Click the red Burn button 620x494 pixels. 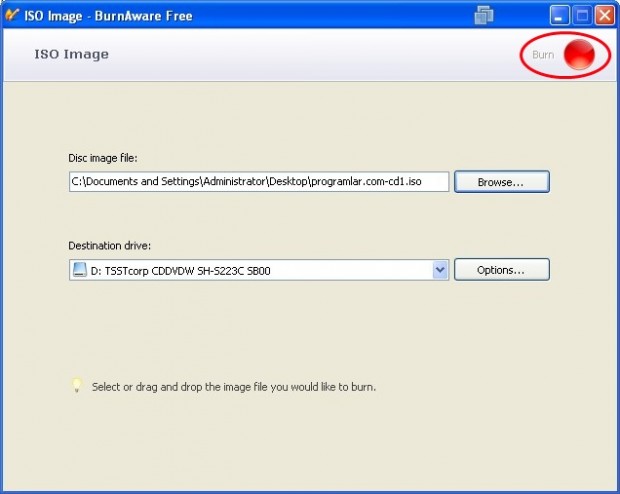(x=579, y=55)
